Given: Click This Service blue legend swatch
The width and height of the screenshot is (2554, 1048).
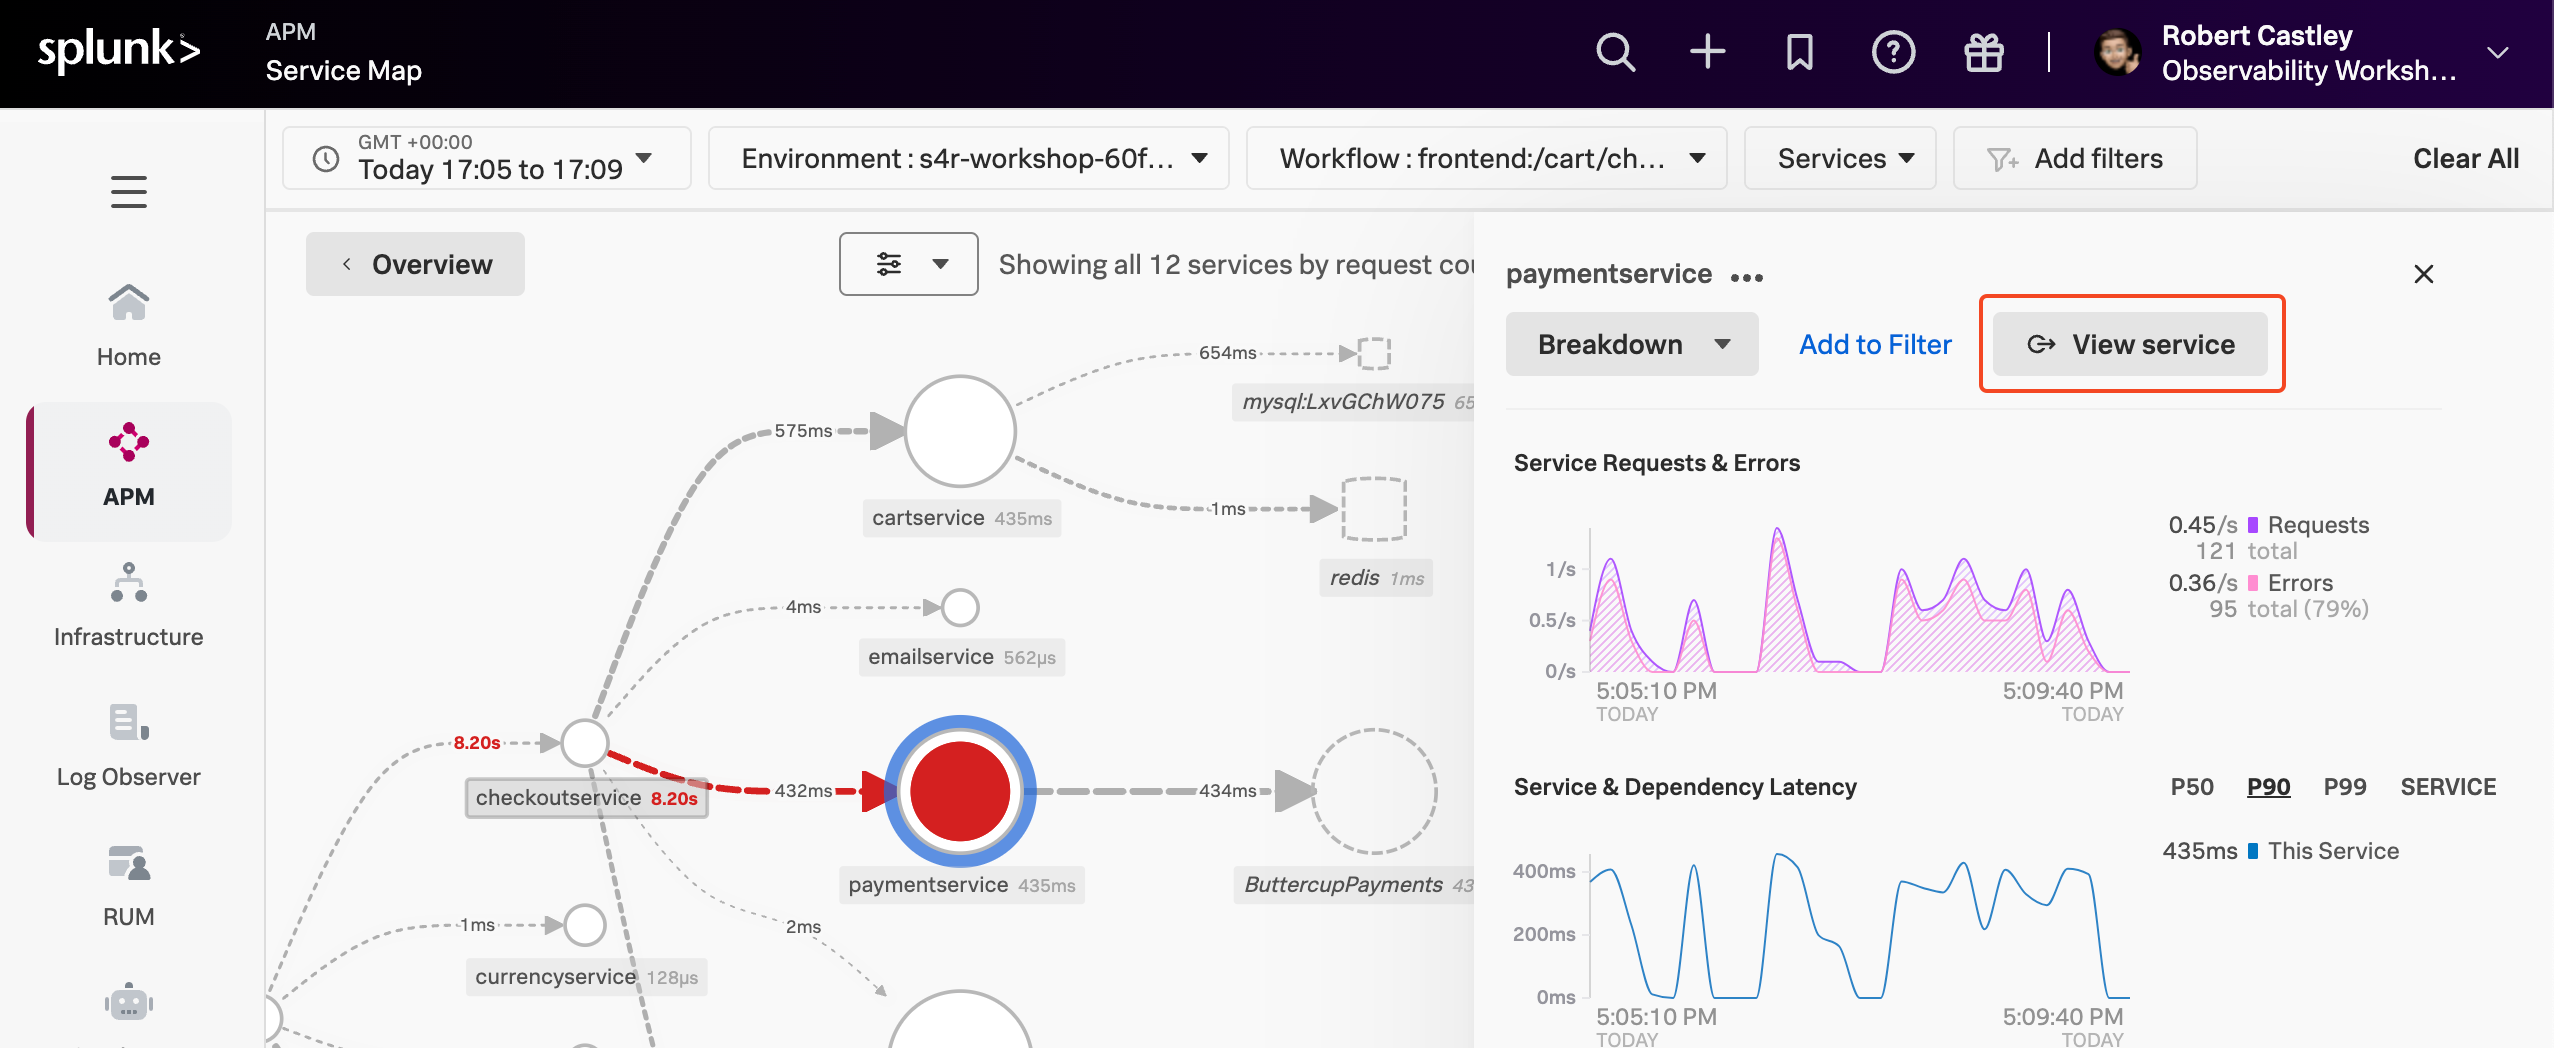Looking at the screenshot, I should (x=2253, y=851).
